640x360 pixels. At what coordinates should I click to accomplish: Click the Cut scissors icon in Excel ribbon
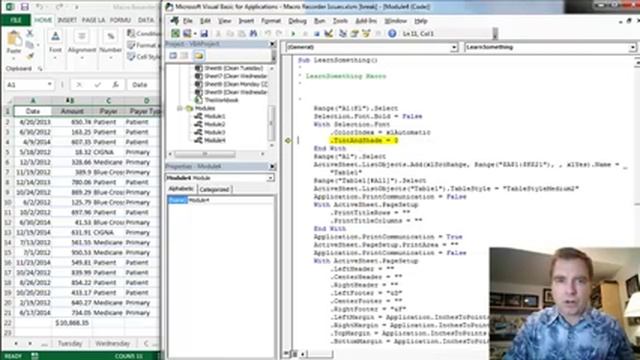[x=30, y=33]
